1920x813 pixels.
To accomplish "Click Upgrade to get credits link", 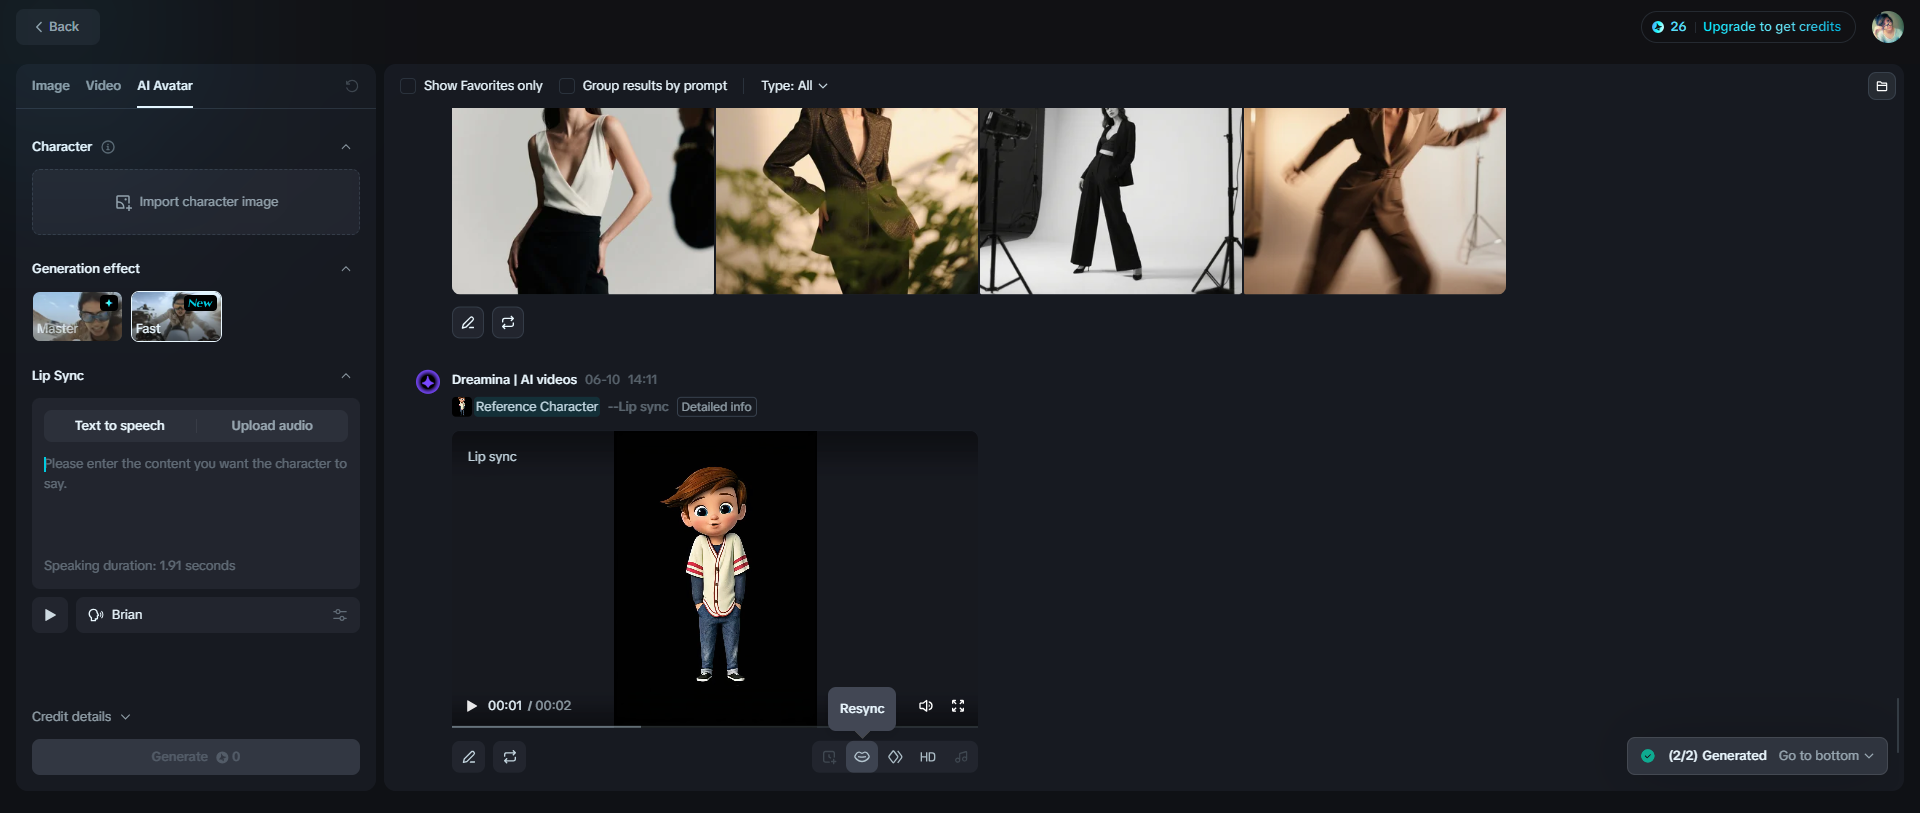I will [x=1771, y=27].
